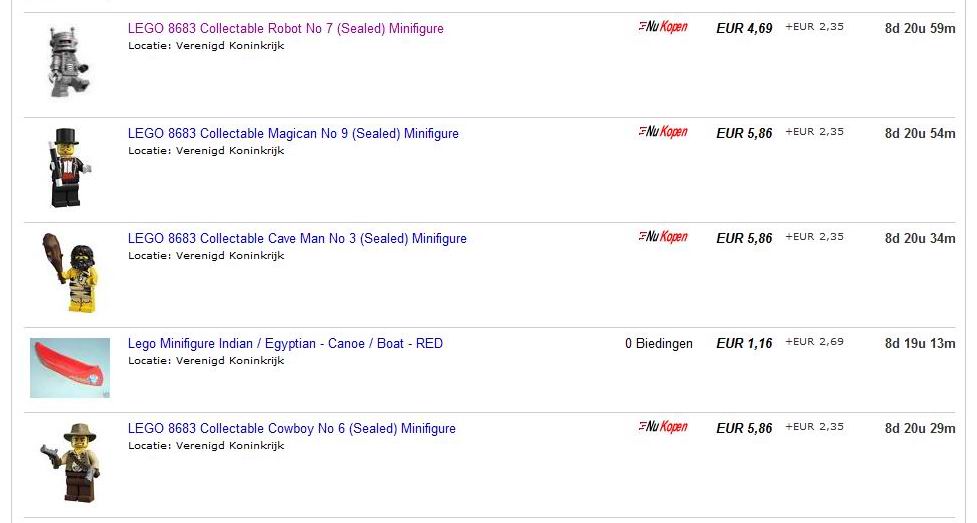
Task: Open the red canoe thumbnail
Action: 70,368
